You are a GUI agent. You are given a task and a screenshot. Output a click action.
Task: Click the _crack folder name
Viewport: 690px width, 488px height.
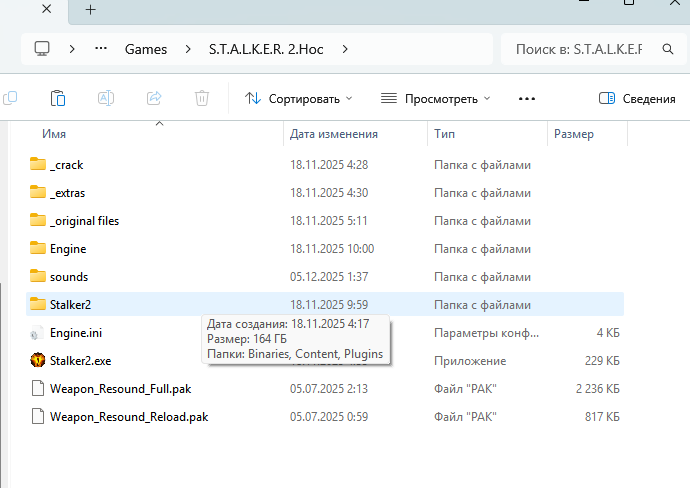[66, 165]
